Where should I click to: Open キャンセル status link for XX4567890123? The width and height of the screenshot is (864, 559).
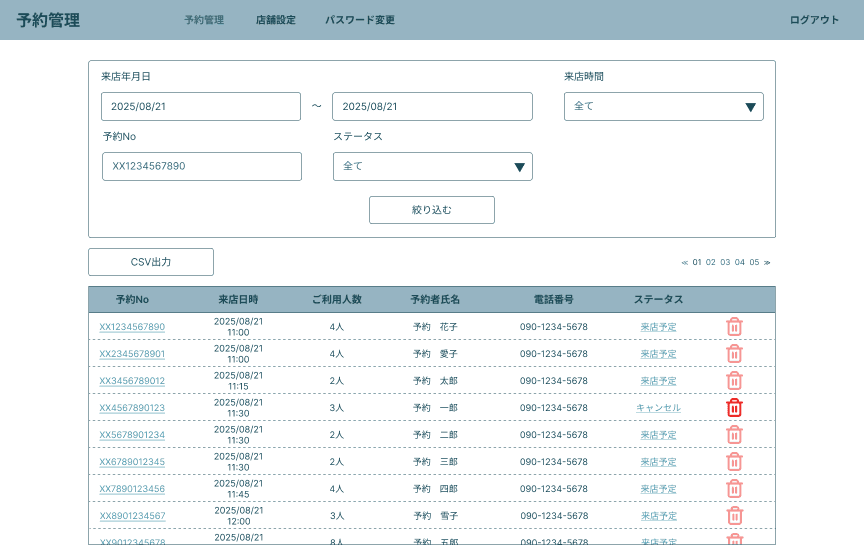658,408
